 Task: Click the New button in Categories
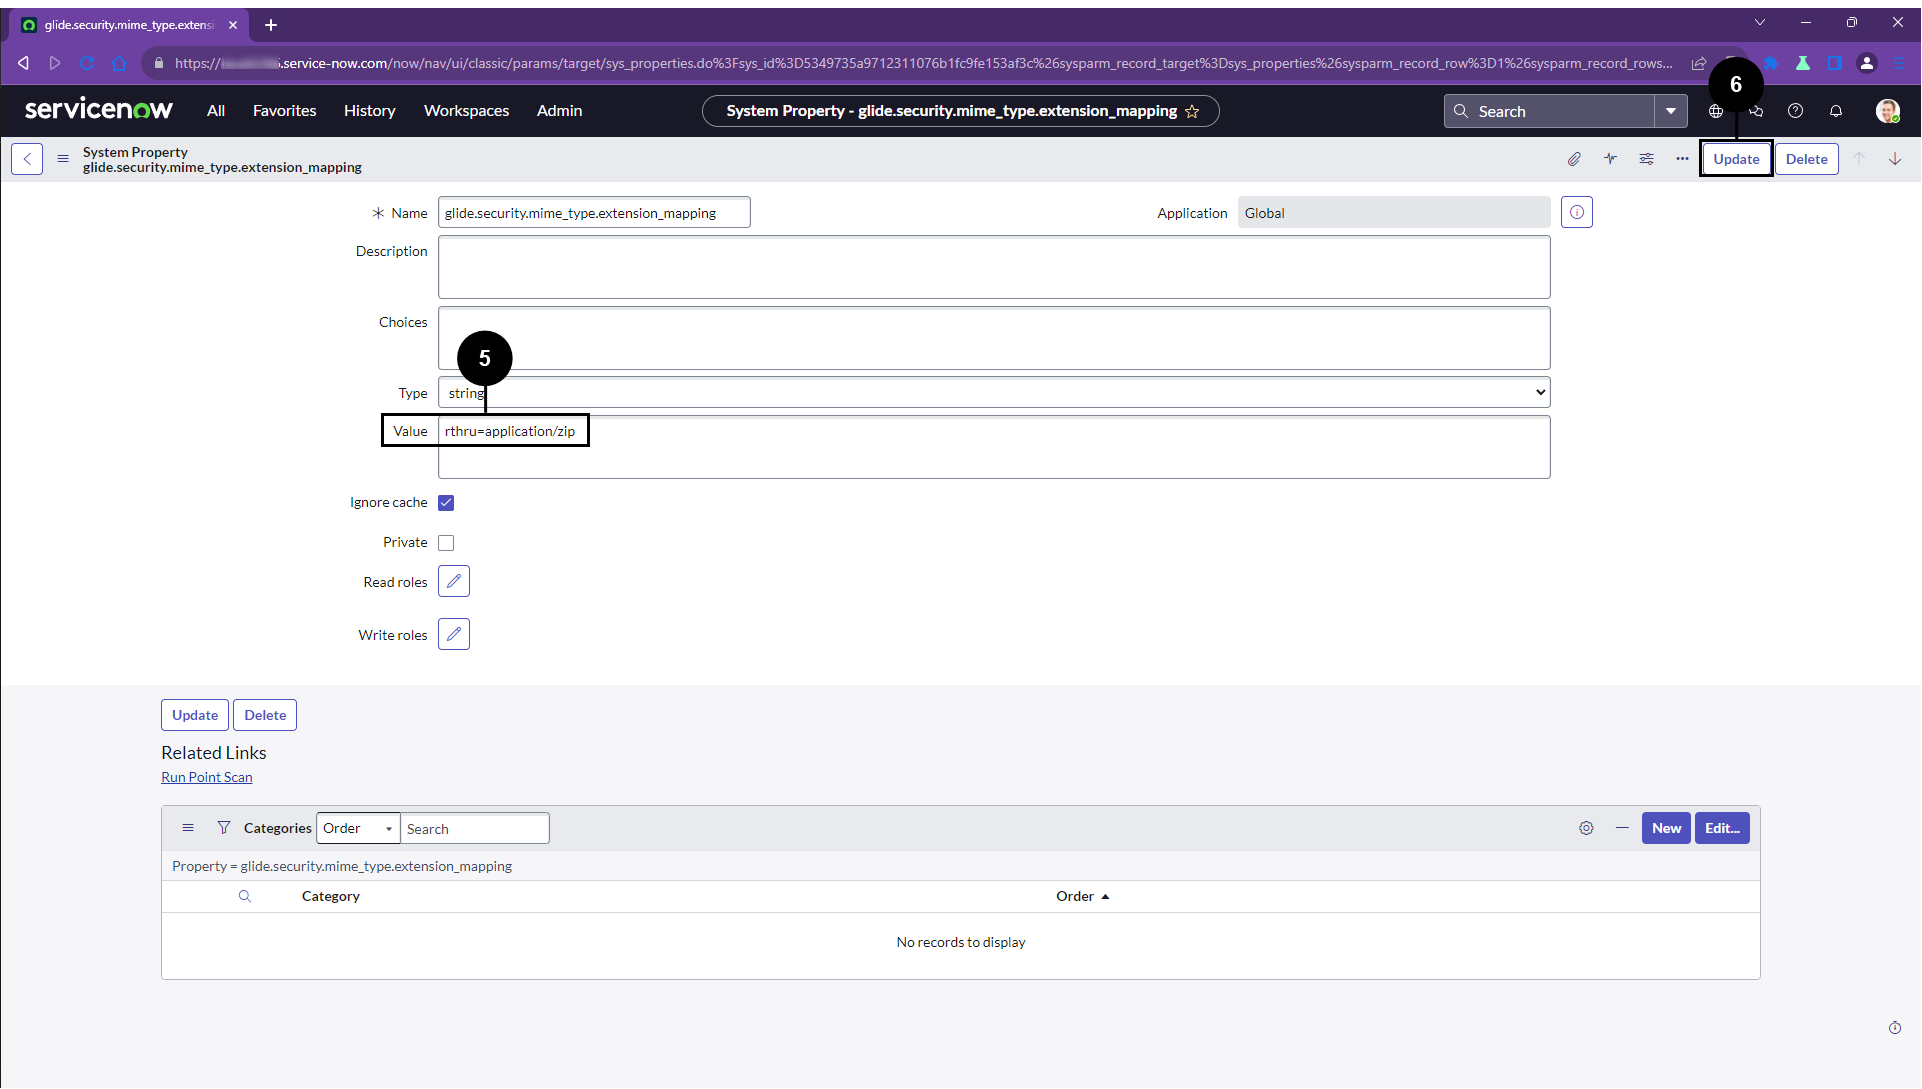point(1665,828)
